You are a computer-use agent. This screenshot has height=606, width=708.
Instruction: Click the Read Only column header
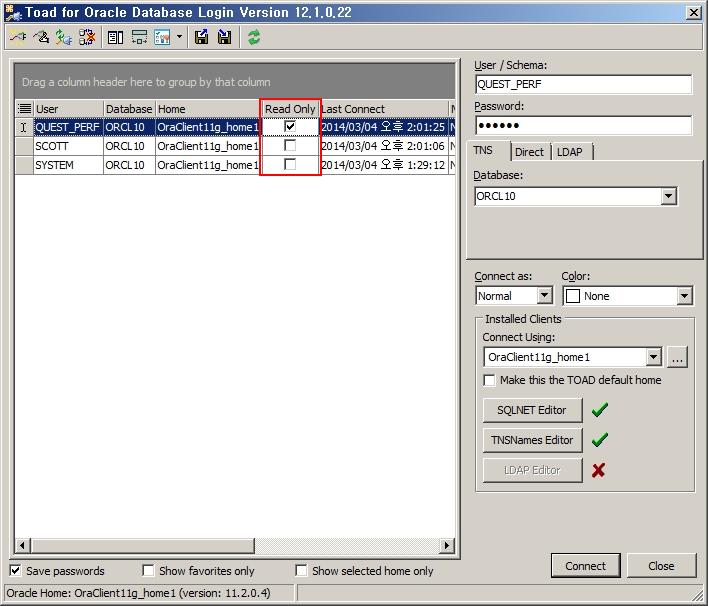(290, 109)
